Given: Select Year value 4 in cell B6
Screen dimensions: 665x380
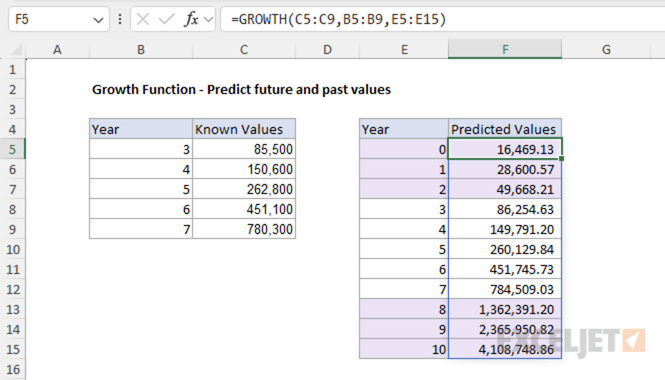Looking at the screenshot, I should click(141, 169).
